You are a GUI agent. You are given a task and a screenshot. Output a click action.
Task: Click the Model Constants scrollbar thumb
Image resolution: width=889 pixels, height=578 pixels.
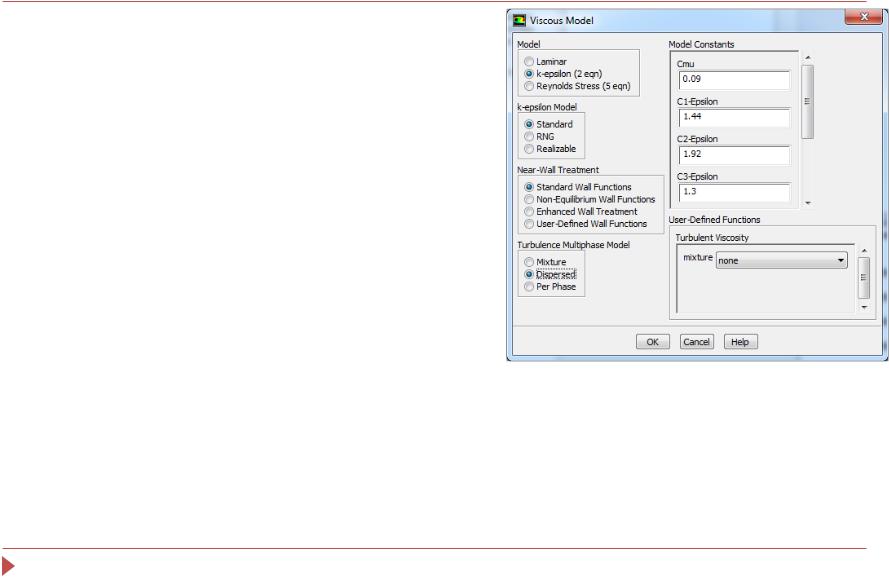click(x=808, y=102)
